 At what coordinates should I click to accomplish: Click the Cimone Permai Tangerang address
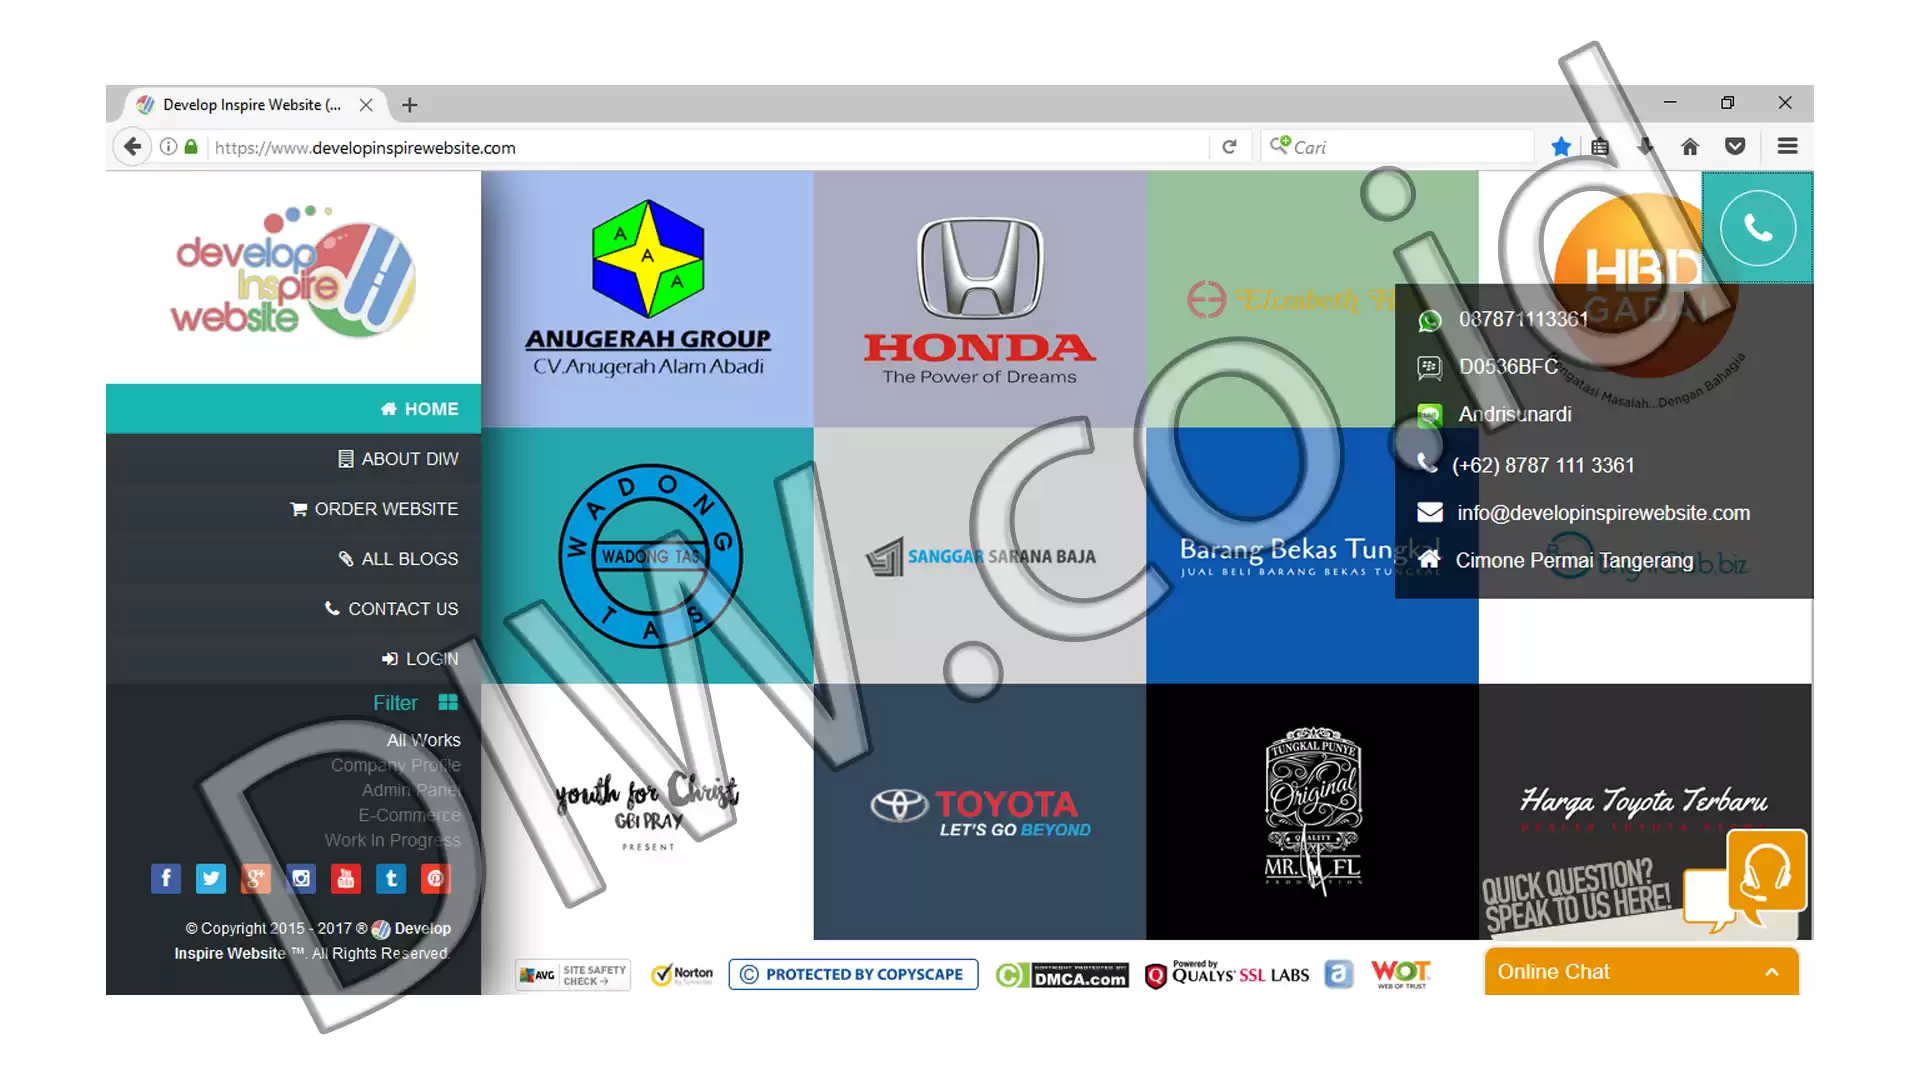(1574, 561)
